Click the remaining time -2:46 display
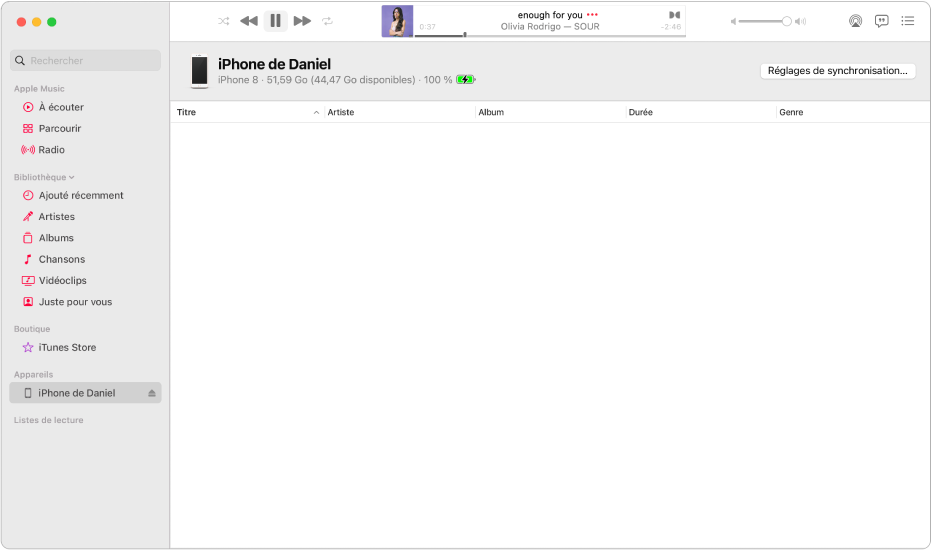This screenshot has height=551, width=931. [x=671, y=27]
